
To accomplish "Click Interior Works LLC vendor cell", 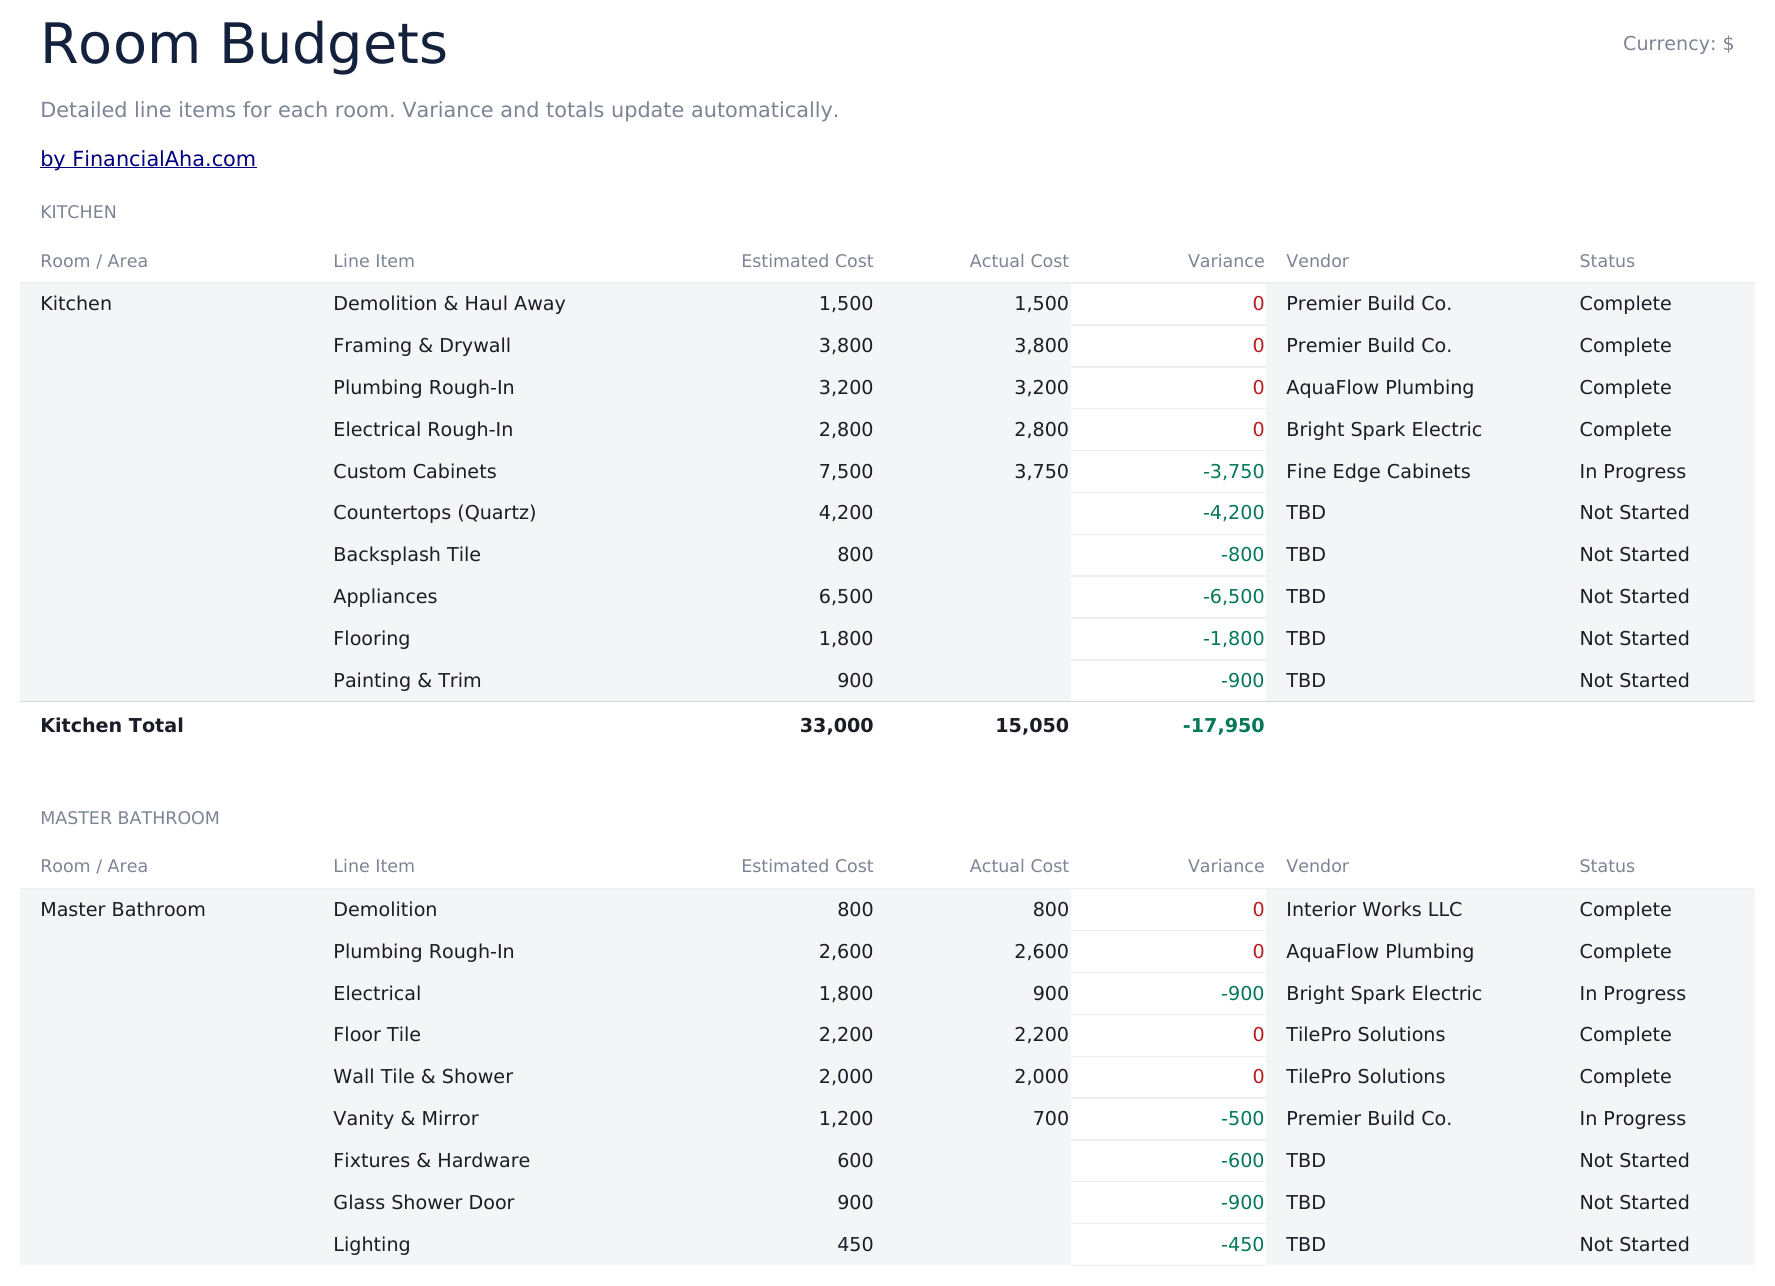I will (x=1374, y=910).
